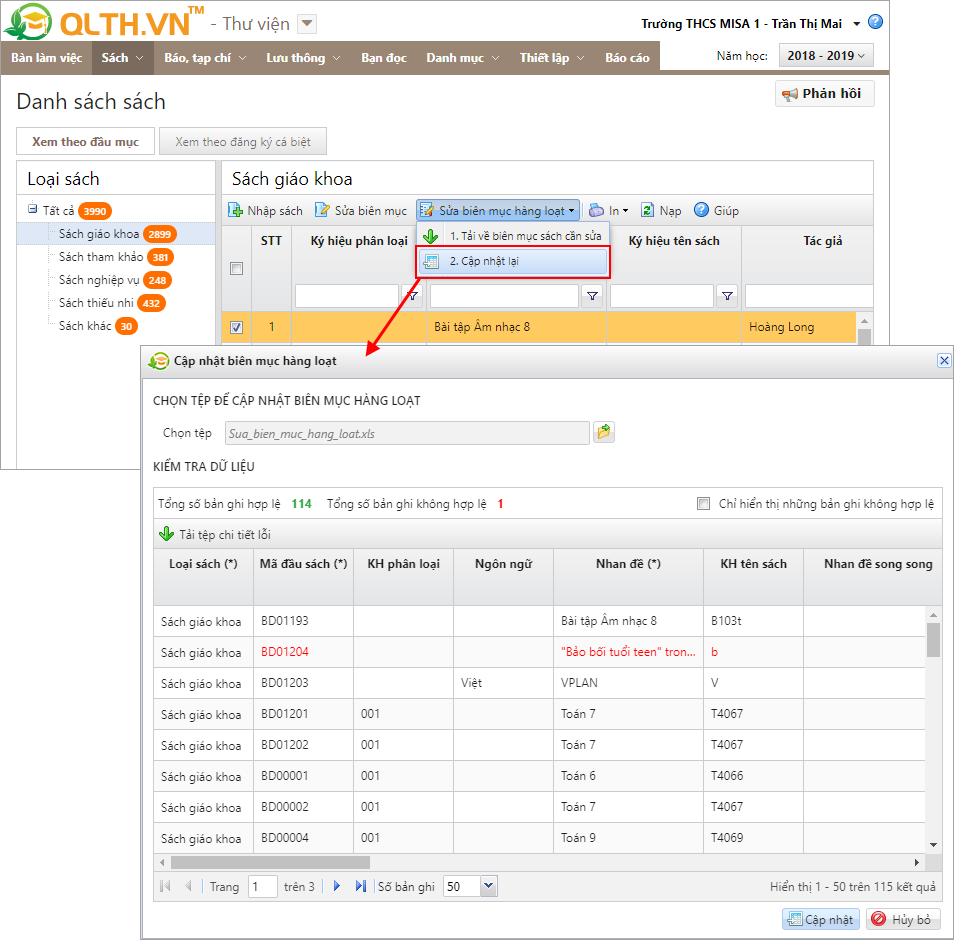The width and height of the screenshot is (957, 942).
Task: Select Sách tham khảo category
Action: click(101, 257)
